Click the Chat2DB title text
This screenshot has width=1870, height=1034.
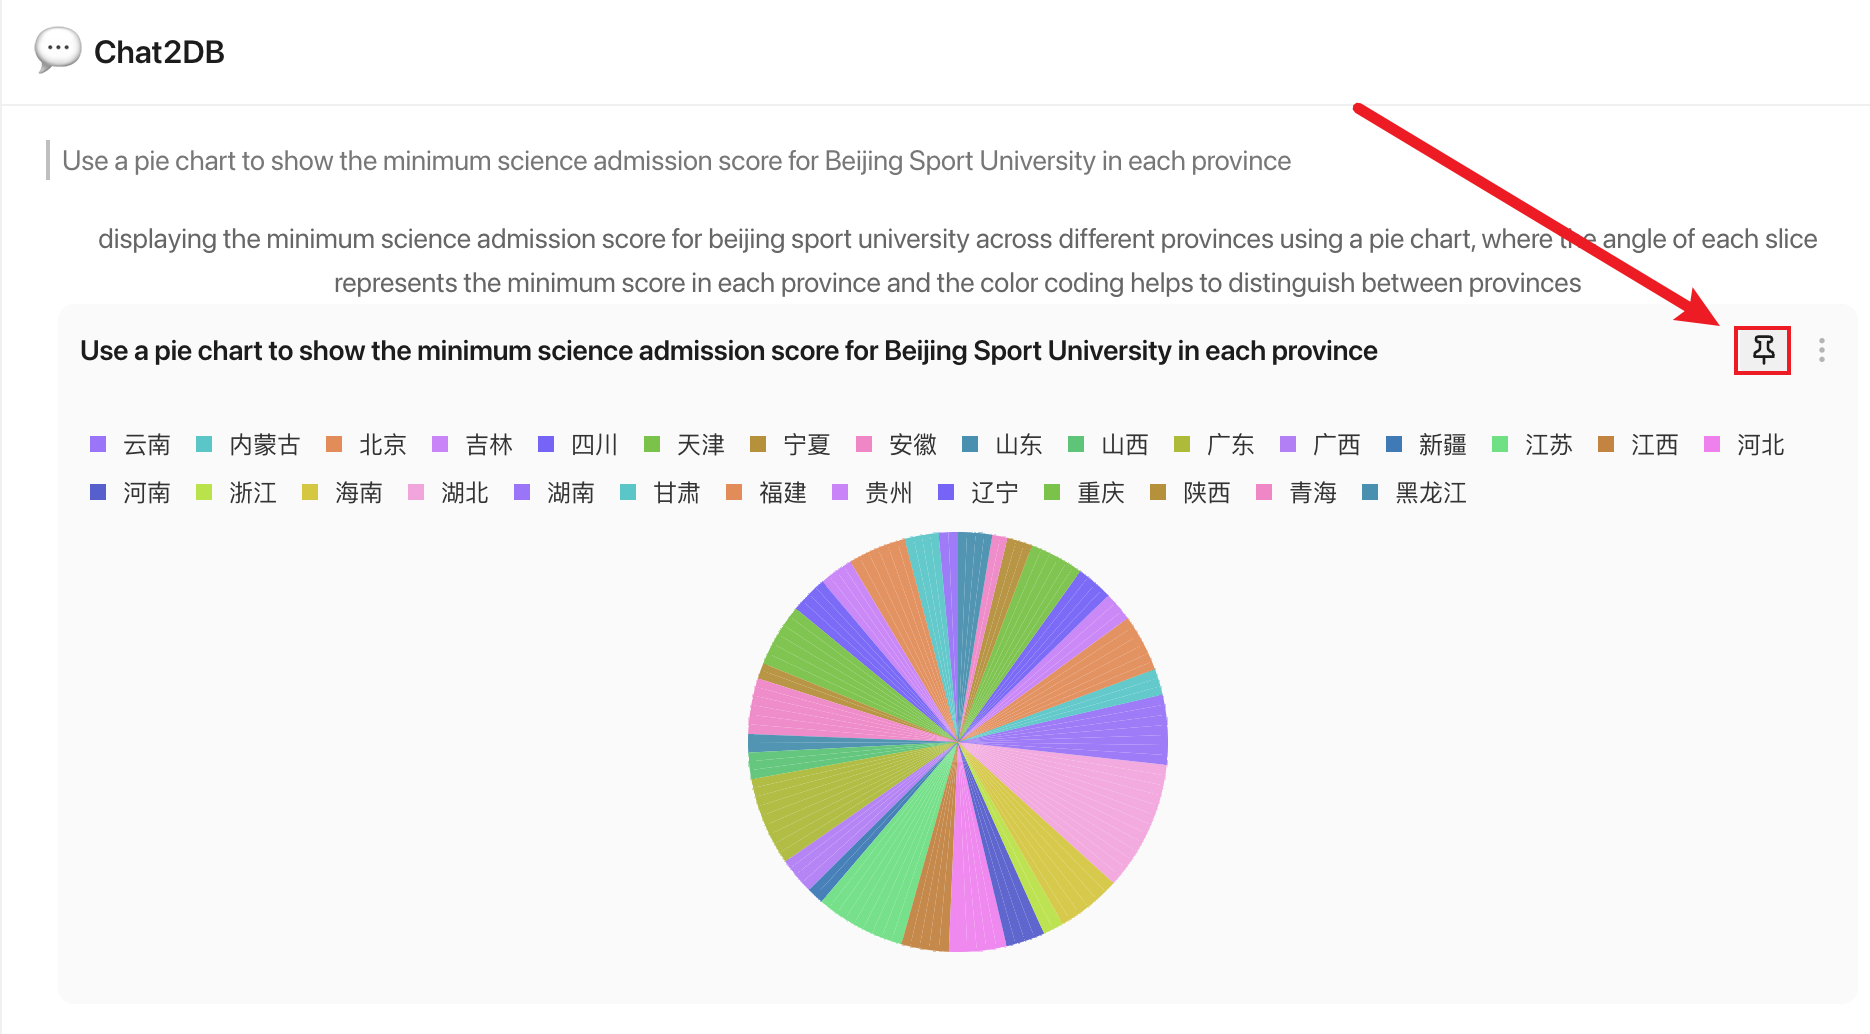click(x=159, y=52)
